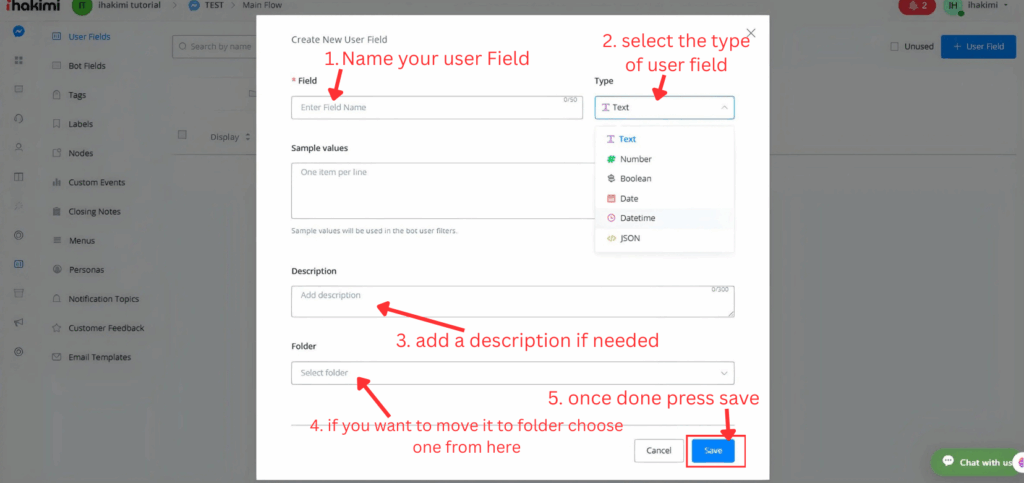Expand the Type dropdown showing Text
This screenshot has height=483, width=1024.
(664, 107)
